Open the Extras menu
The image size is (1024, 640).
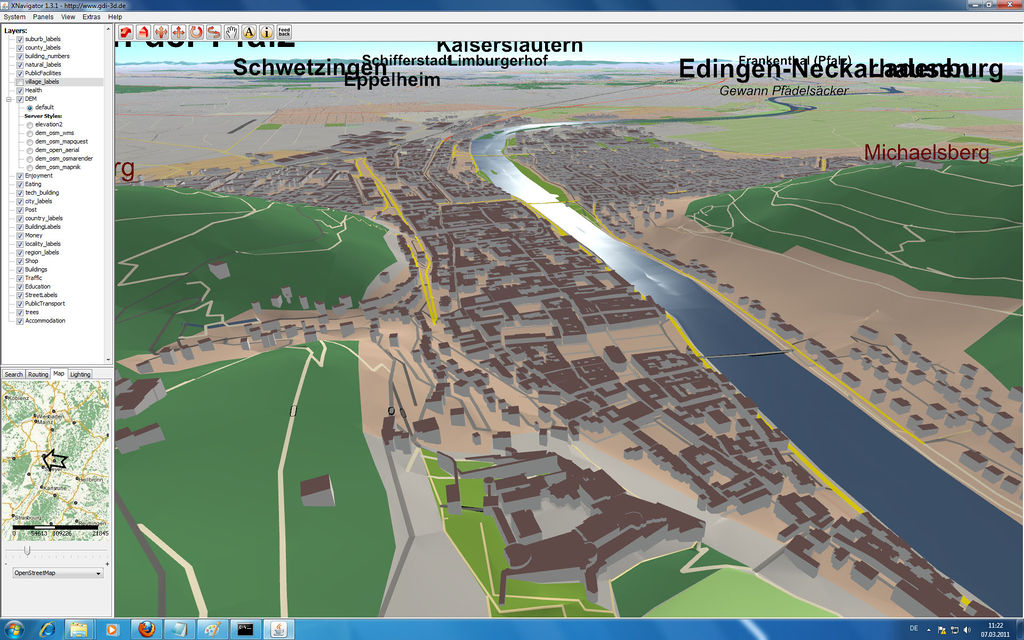91,17
